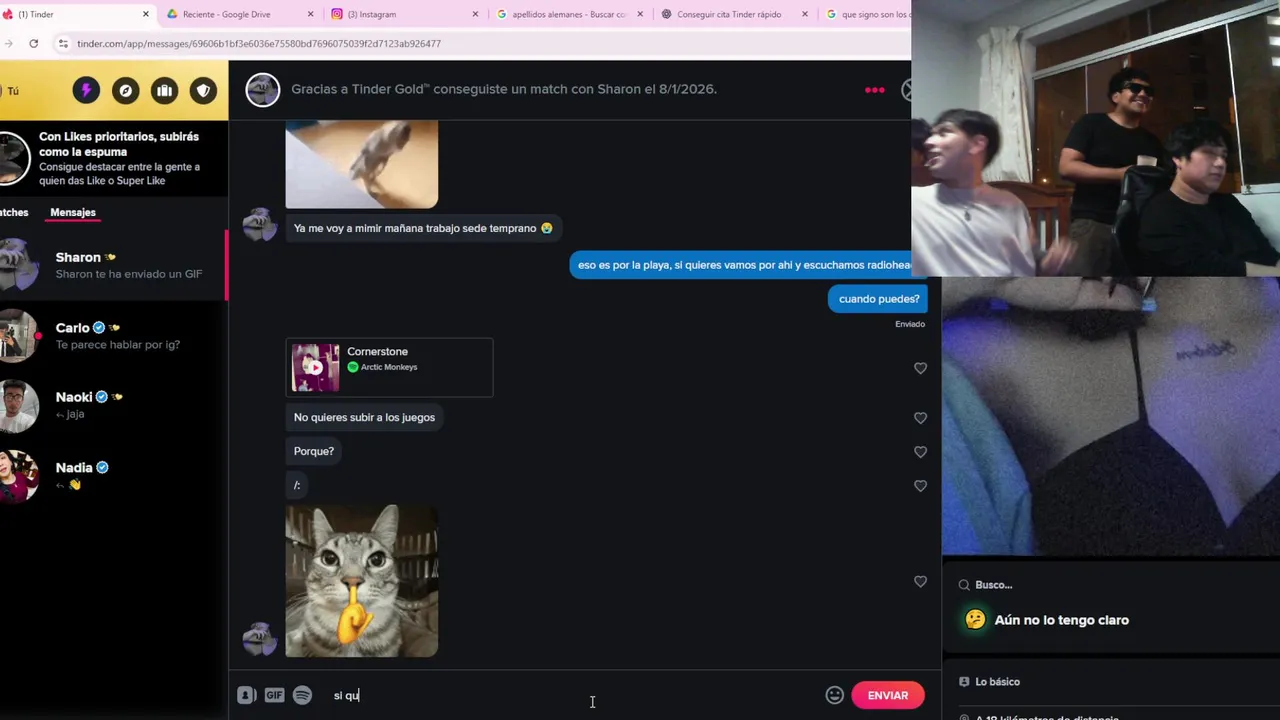Viewport: 1280px width, 720px height.
Task: Like the 'No quieres subir a los juegos' message
Action: click(920, 418)
